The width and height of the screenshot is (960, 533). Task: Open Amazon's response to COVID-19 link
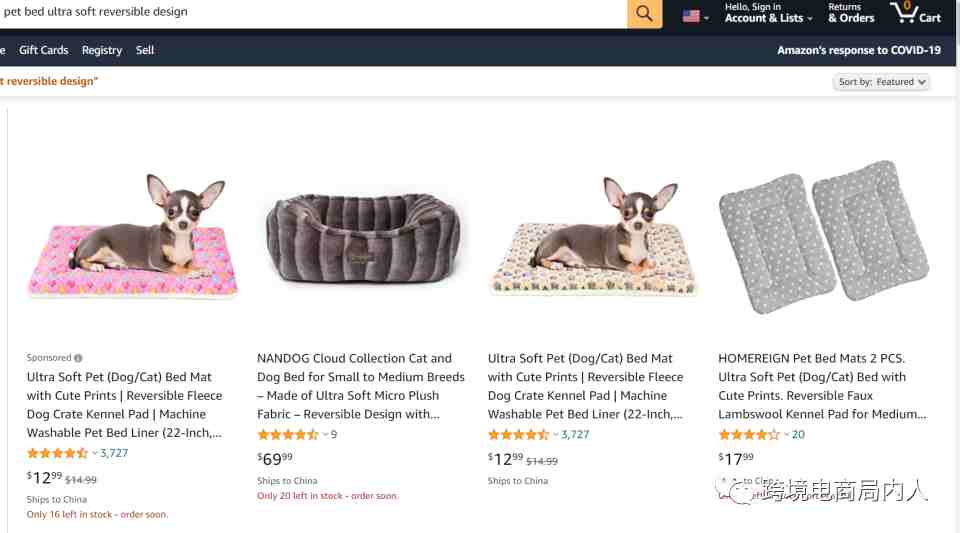pos(859,50)
